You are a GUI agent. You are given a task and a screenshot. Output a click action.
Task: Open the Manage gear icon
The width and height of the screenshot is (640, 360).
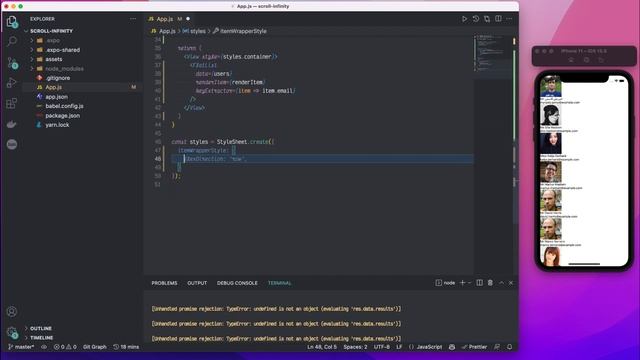pyautogui.click(x=12, y=332)
